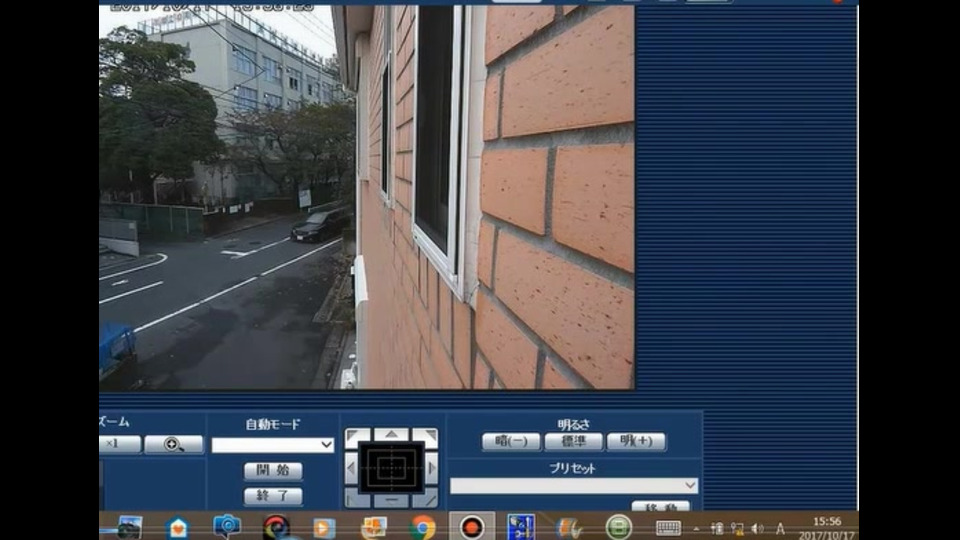Click the 移動 preset move button
The height and width of the screenshot is (540, 960).
(x=661, y=506)
